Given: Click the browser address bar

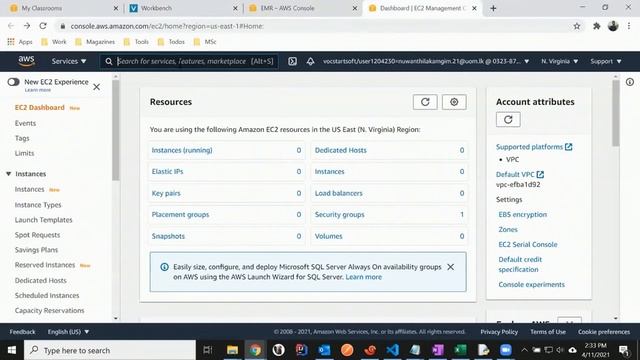Looking at the screenshot, I should pyautogui.click(x=314, y=26).
